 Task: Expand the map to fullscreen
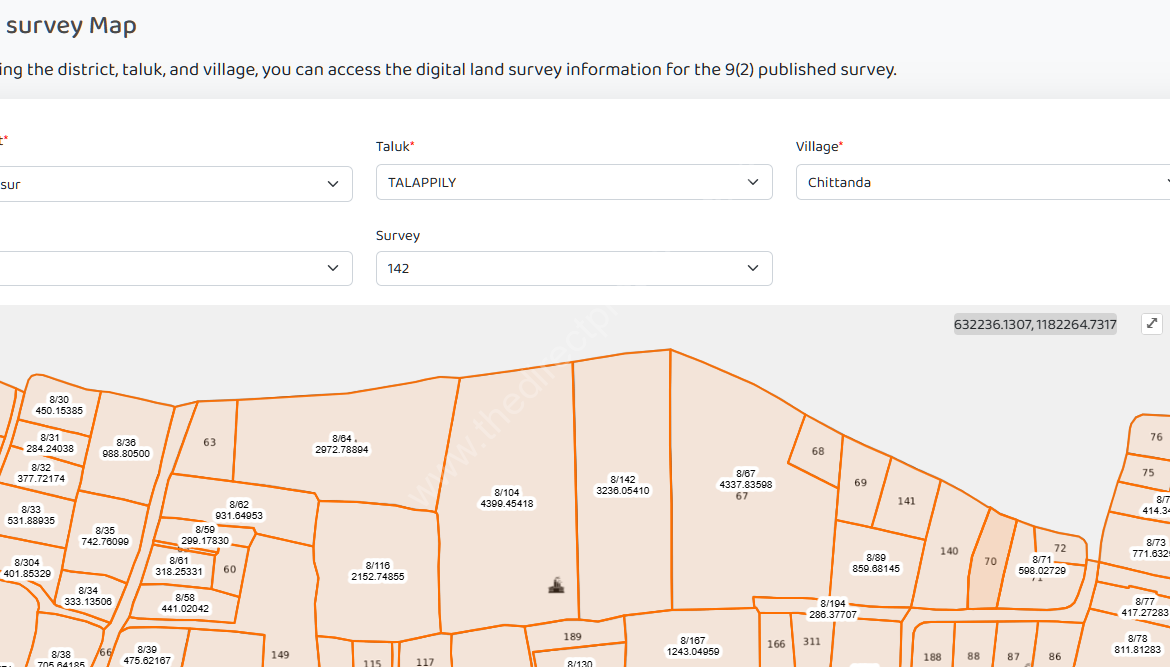pos(1152,323)
